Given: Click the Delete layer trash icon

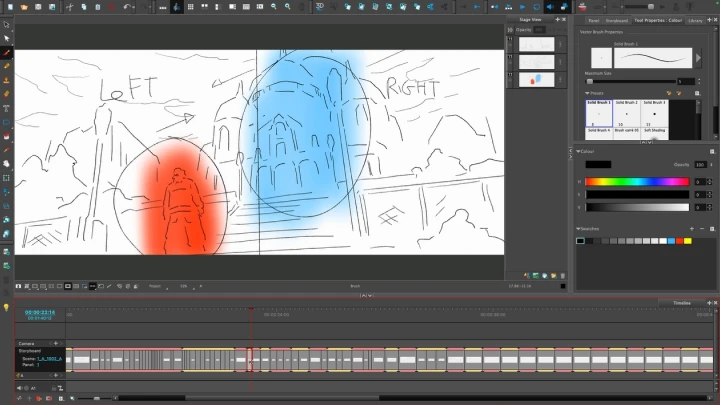Looking at the screenshot, I should click(x=563, y=275).
